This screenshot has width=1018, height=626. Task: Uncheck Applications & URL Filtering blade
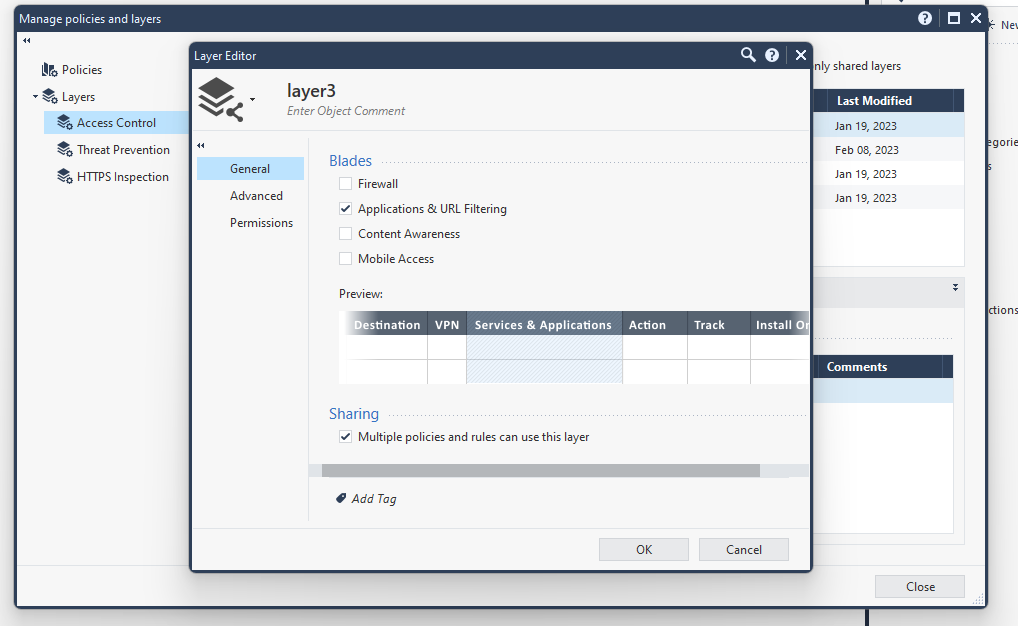[x=346, y=209]
